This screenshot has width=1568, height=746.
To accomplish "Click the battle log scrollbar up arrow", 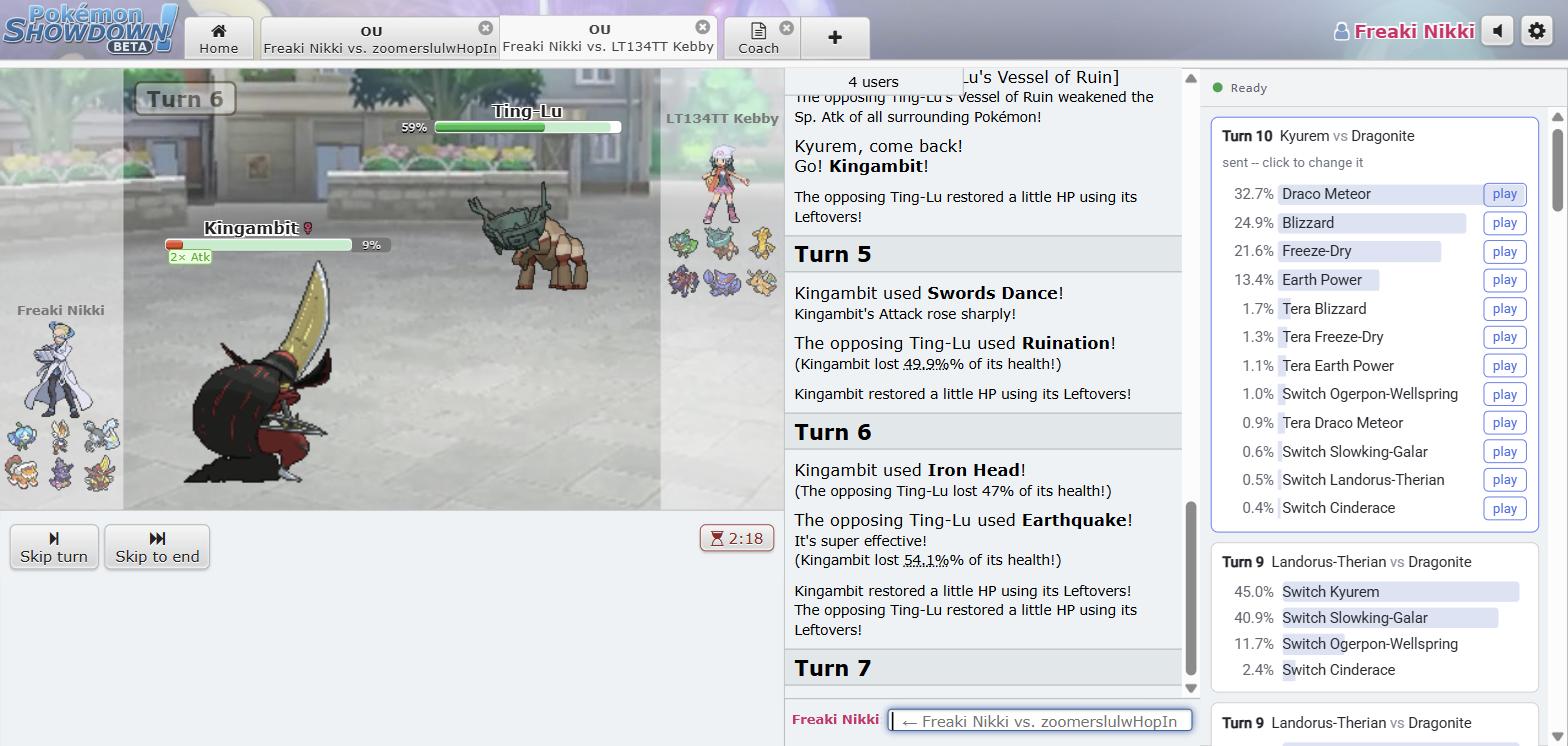I will click(1190, 79).
